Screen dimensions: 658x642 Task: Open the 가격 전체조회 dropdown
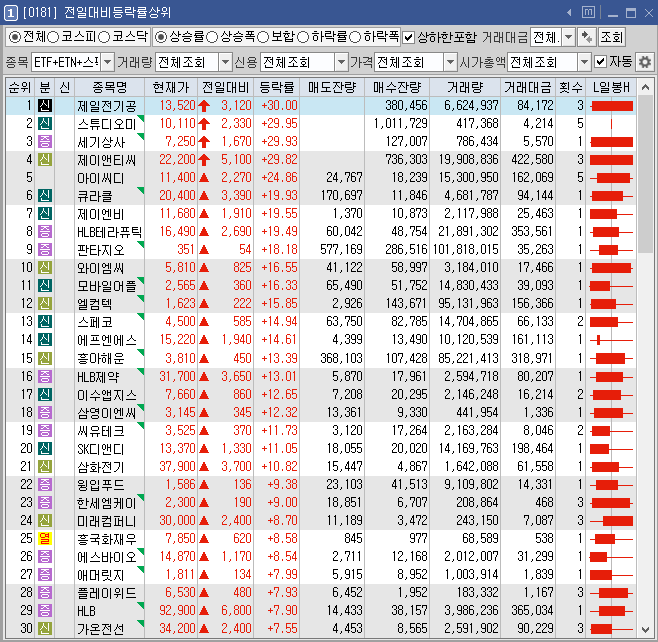(x=450, y=63)
